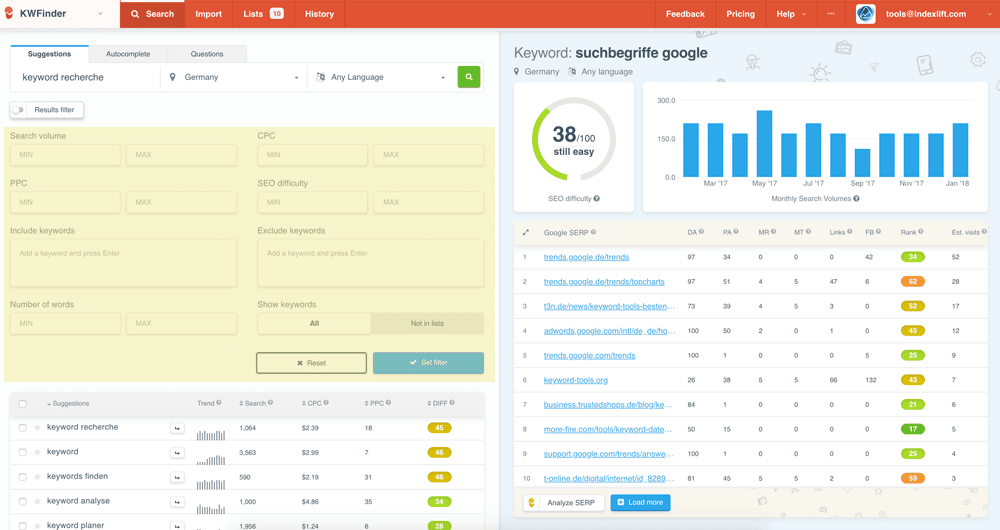
Task: Toggle the Results filter switch
Action: coord(18,110)
